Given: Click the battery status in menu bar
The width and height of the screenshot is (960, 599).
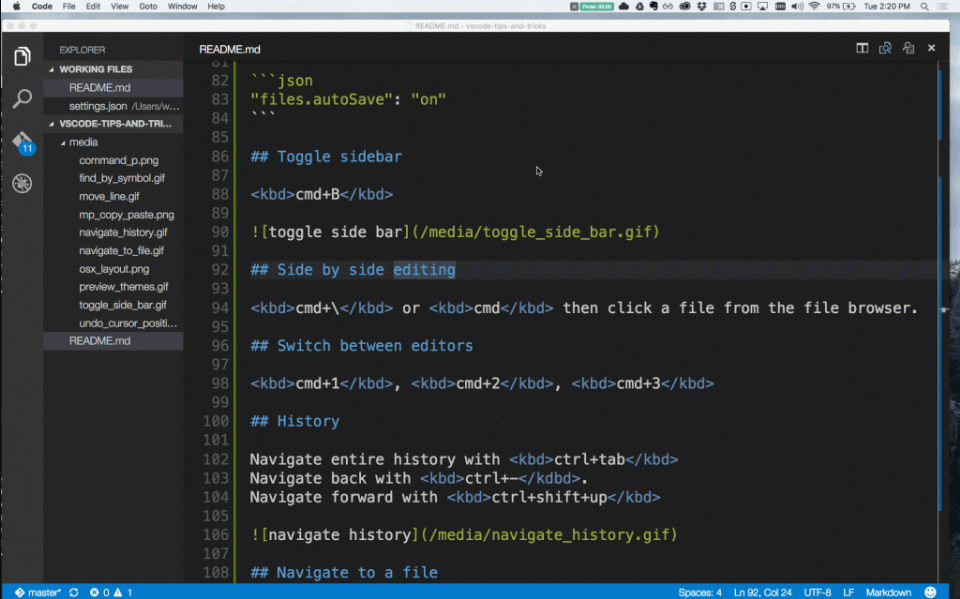Looking at the screenshot, I should [841, 6].
